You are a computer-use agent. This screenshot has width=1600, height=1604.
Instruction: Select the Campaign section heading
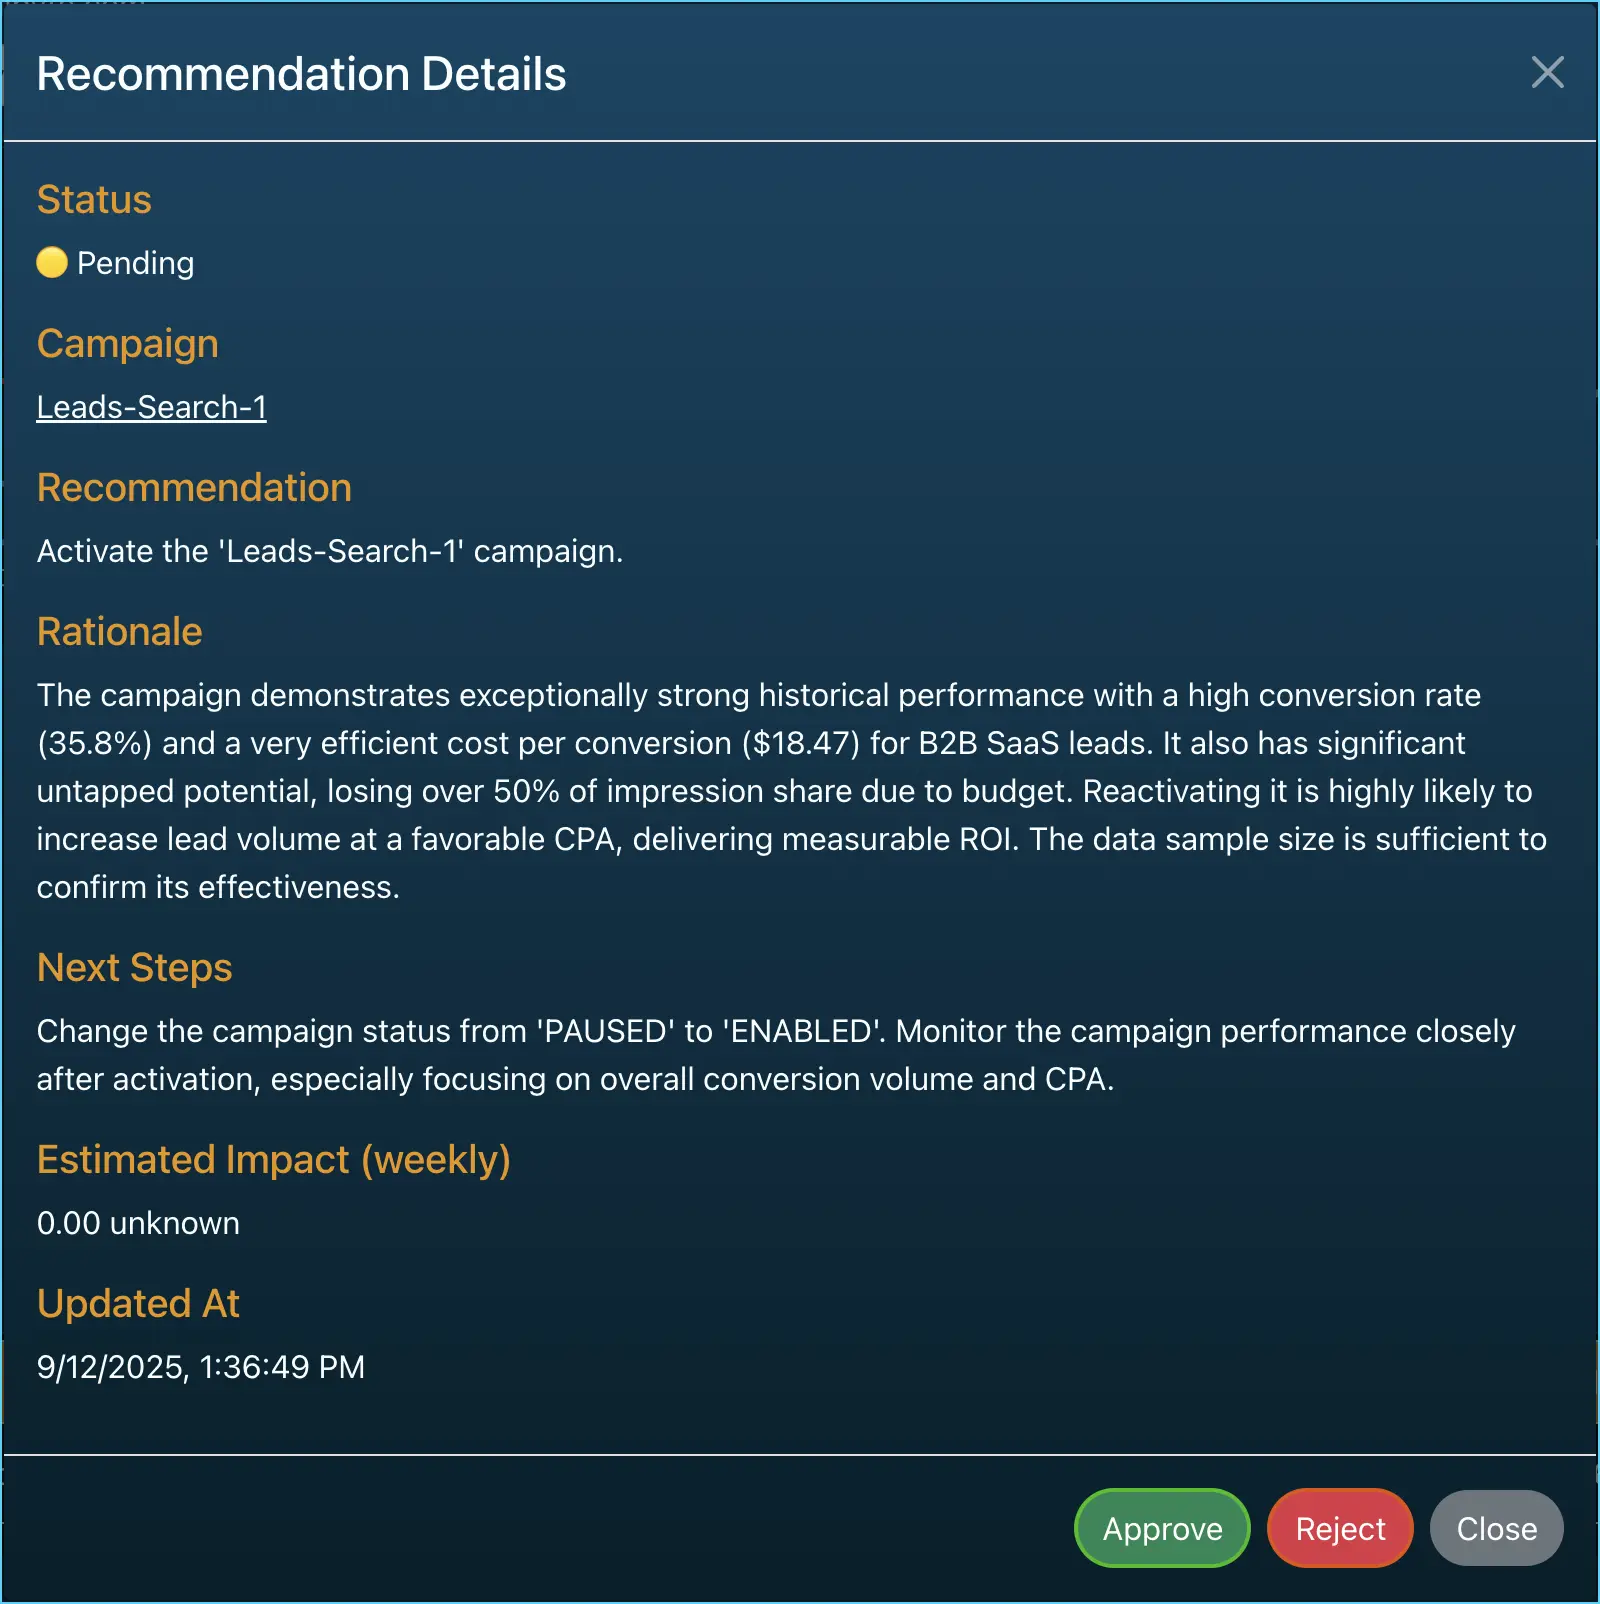click(x=127, y=343)
